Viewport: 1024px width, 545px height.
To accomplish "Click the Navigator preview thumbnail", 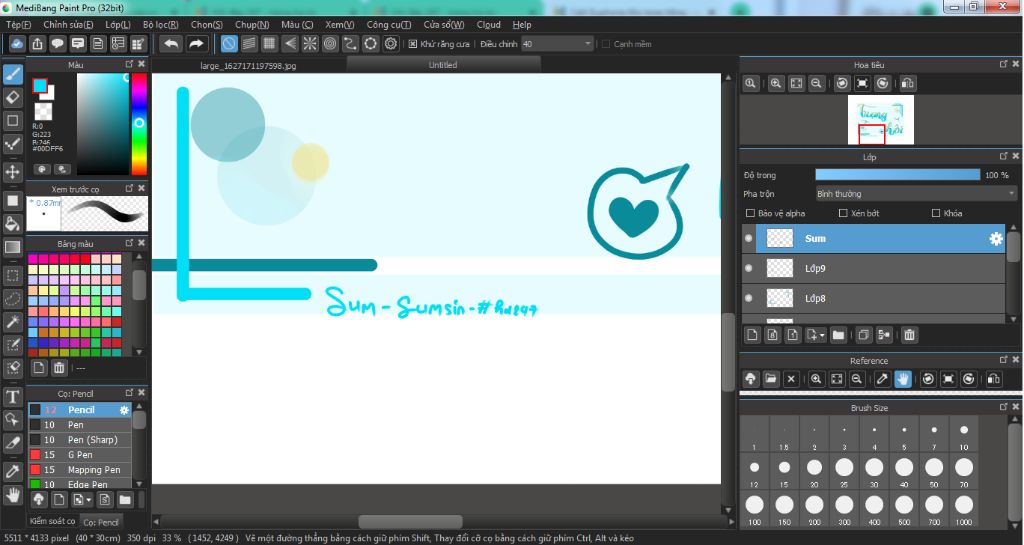I will [x=880, y=120].
